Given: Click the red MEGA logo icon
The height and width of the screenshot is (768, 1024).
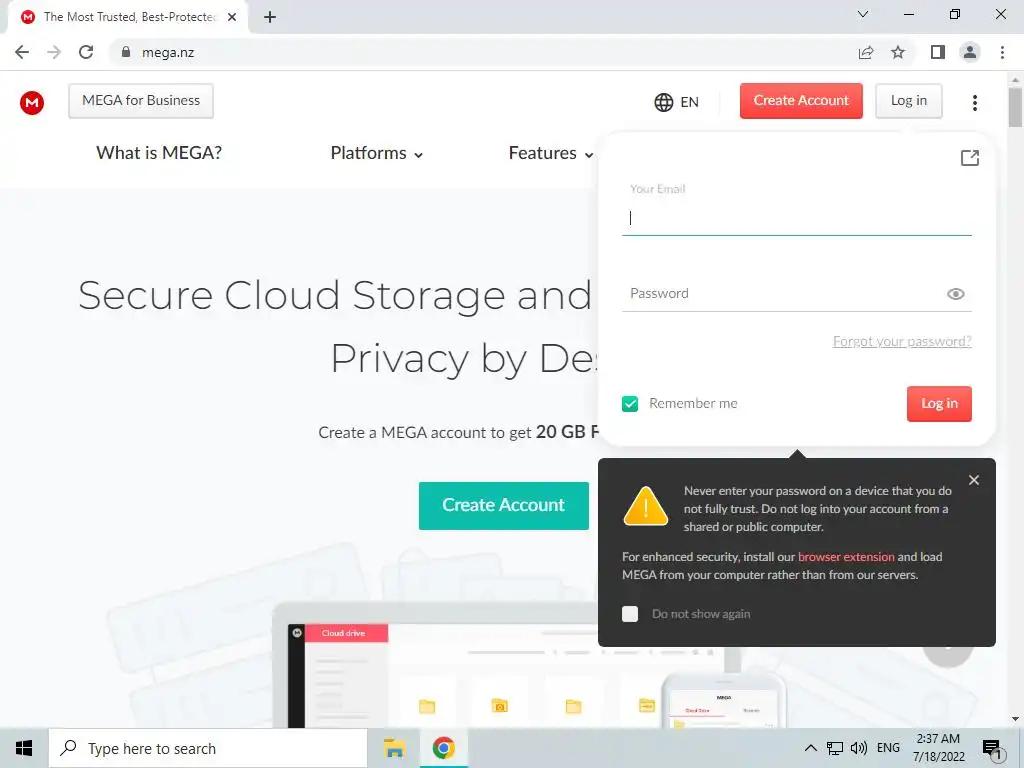Looking at the screenshot, I should point(32,103).
